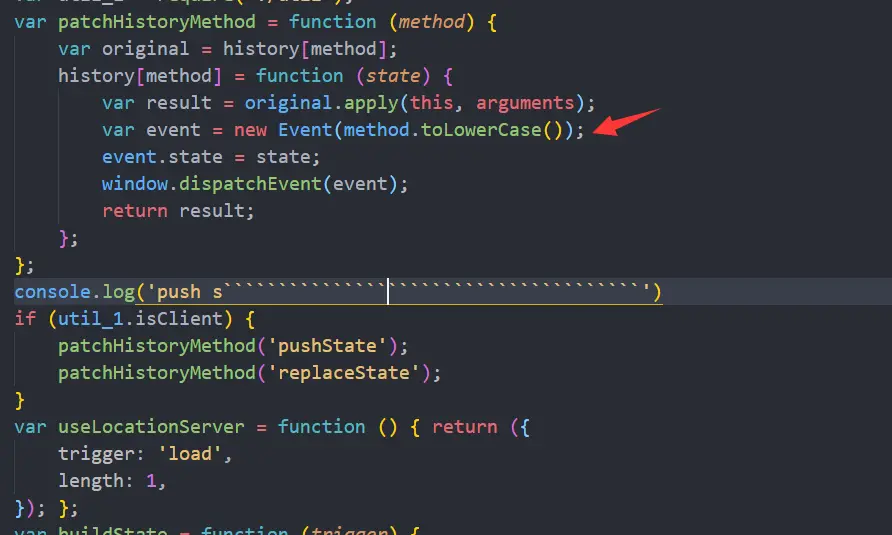Click the italic state parameter

click(393, 76)
